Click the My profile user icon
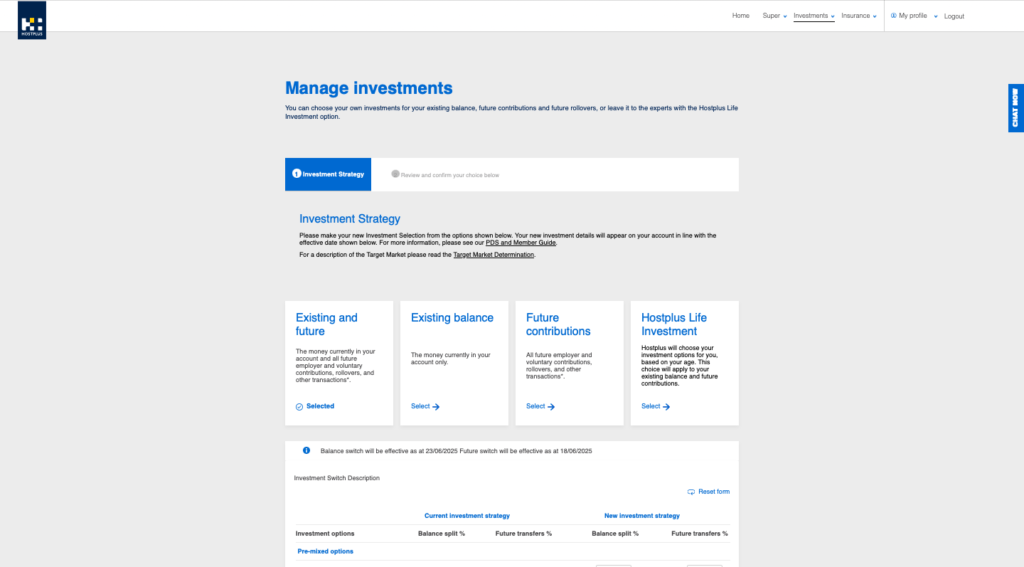The width and height of the screenshot is (1024, 567). [893, 16]
